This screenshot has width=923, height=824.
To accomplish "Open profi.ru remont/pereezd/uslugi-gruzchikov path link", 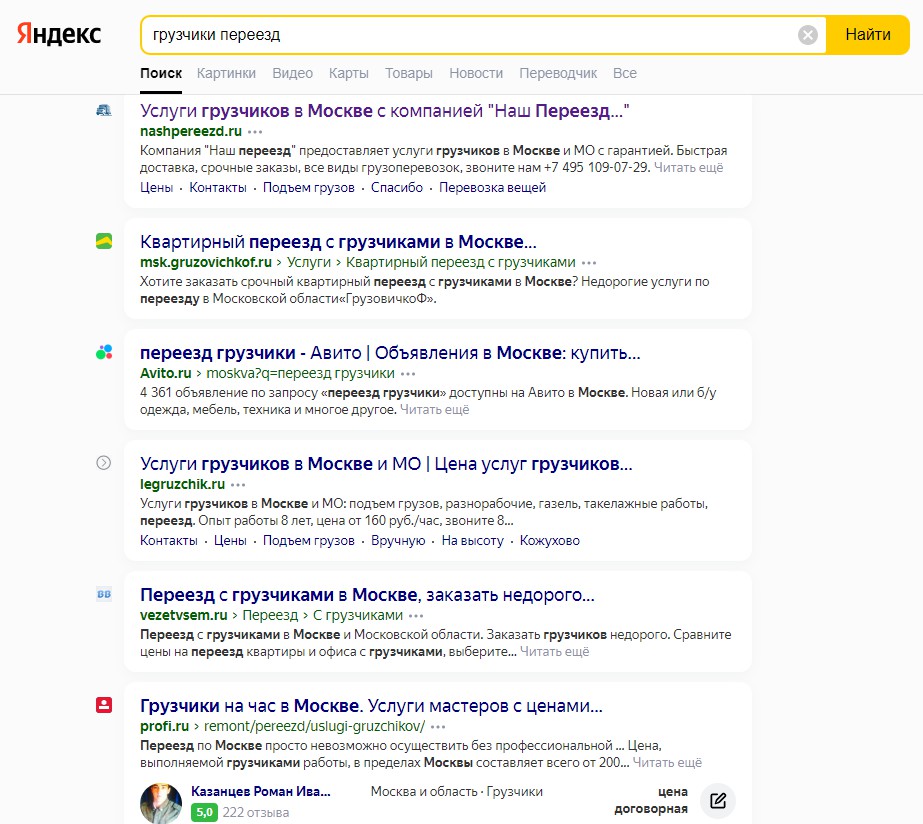I will (314, 726).
